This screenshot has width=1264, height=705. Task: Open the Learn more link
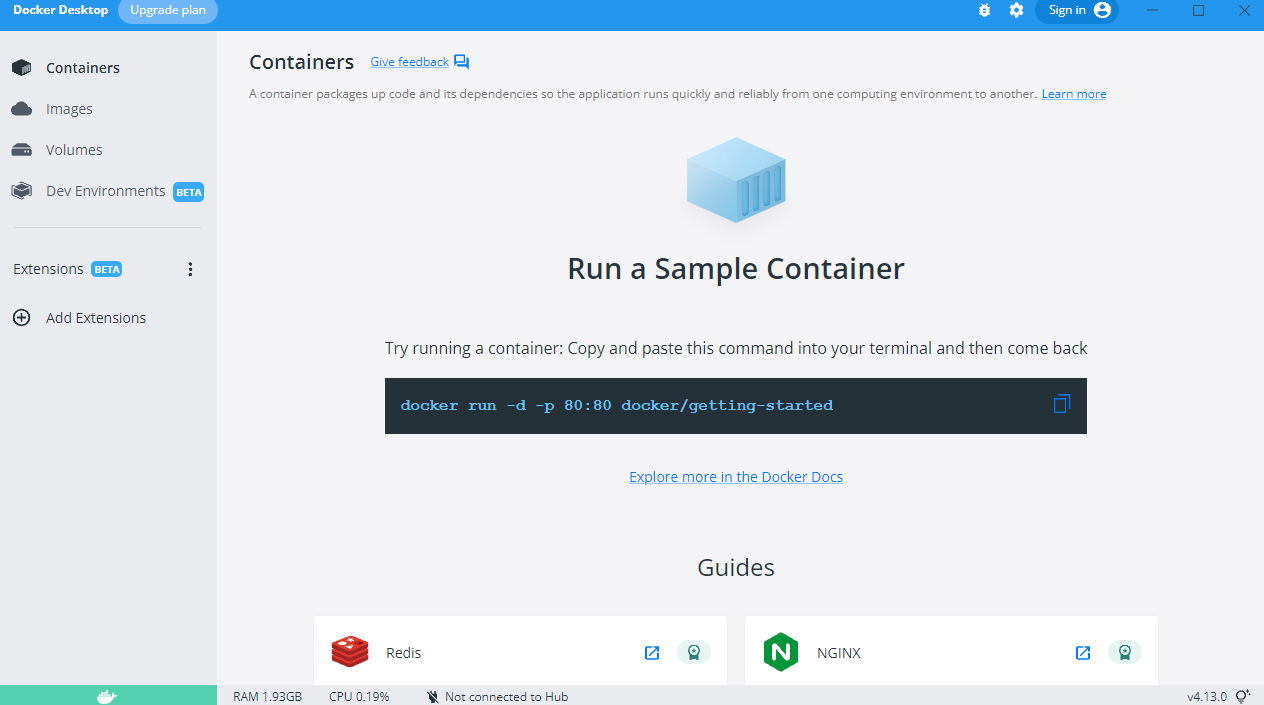pos(1074,94)
